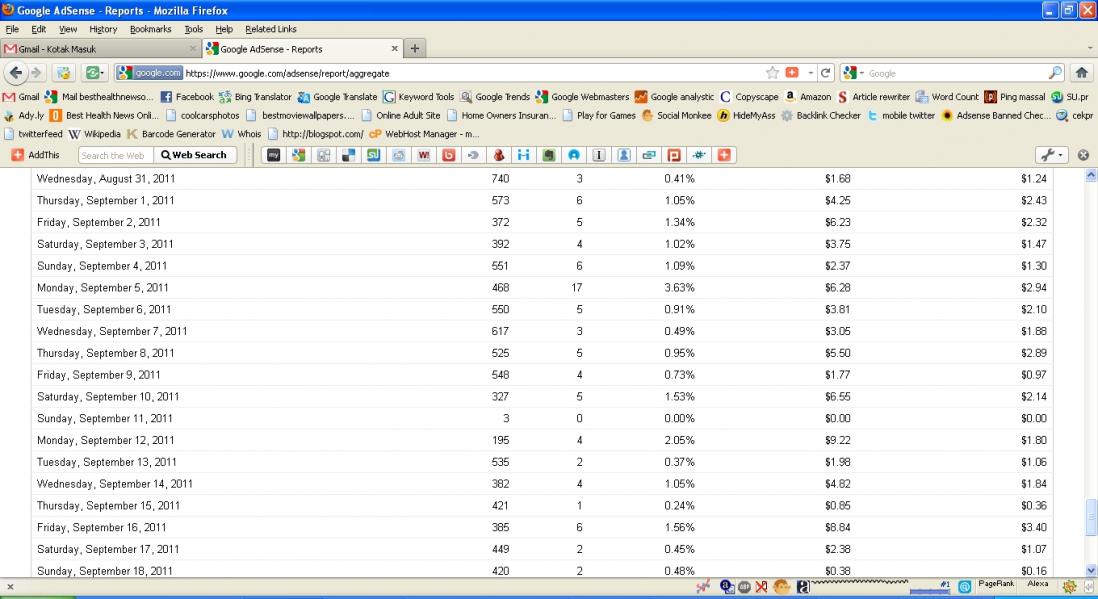Click the StumbleUpon icon in AddThis toolbar
The height and width of the screenshot is (599, 1098).
[x=372, y=155]
